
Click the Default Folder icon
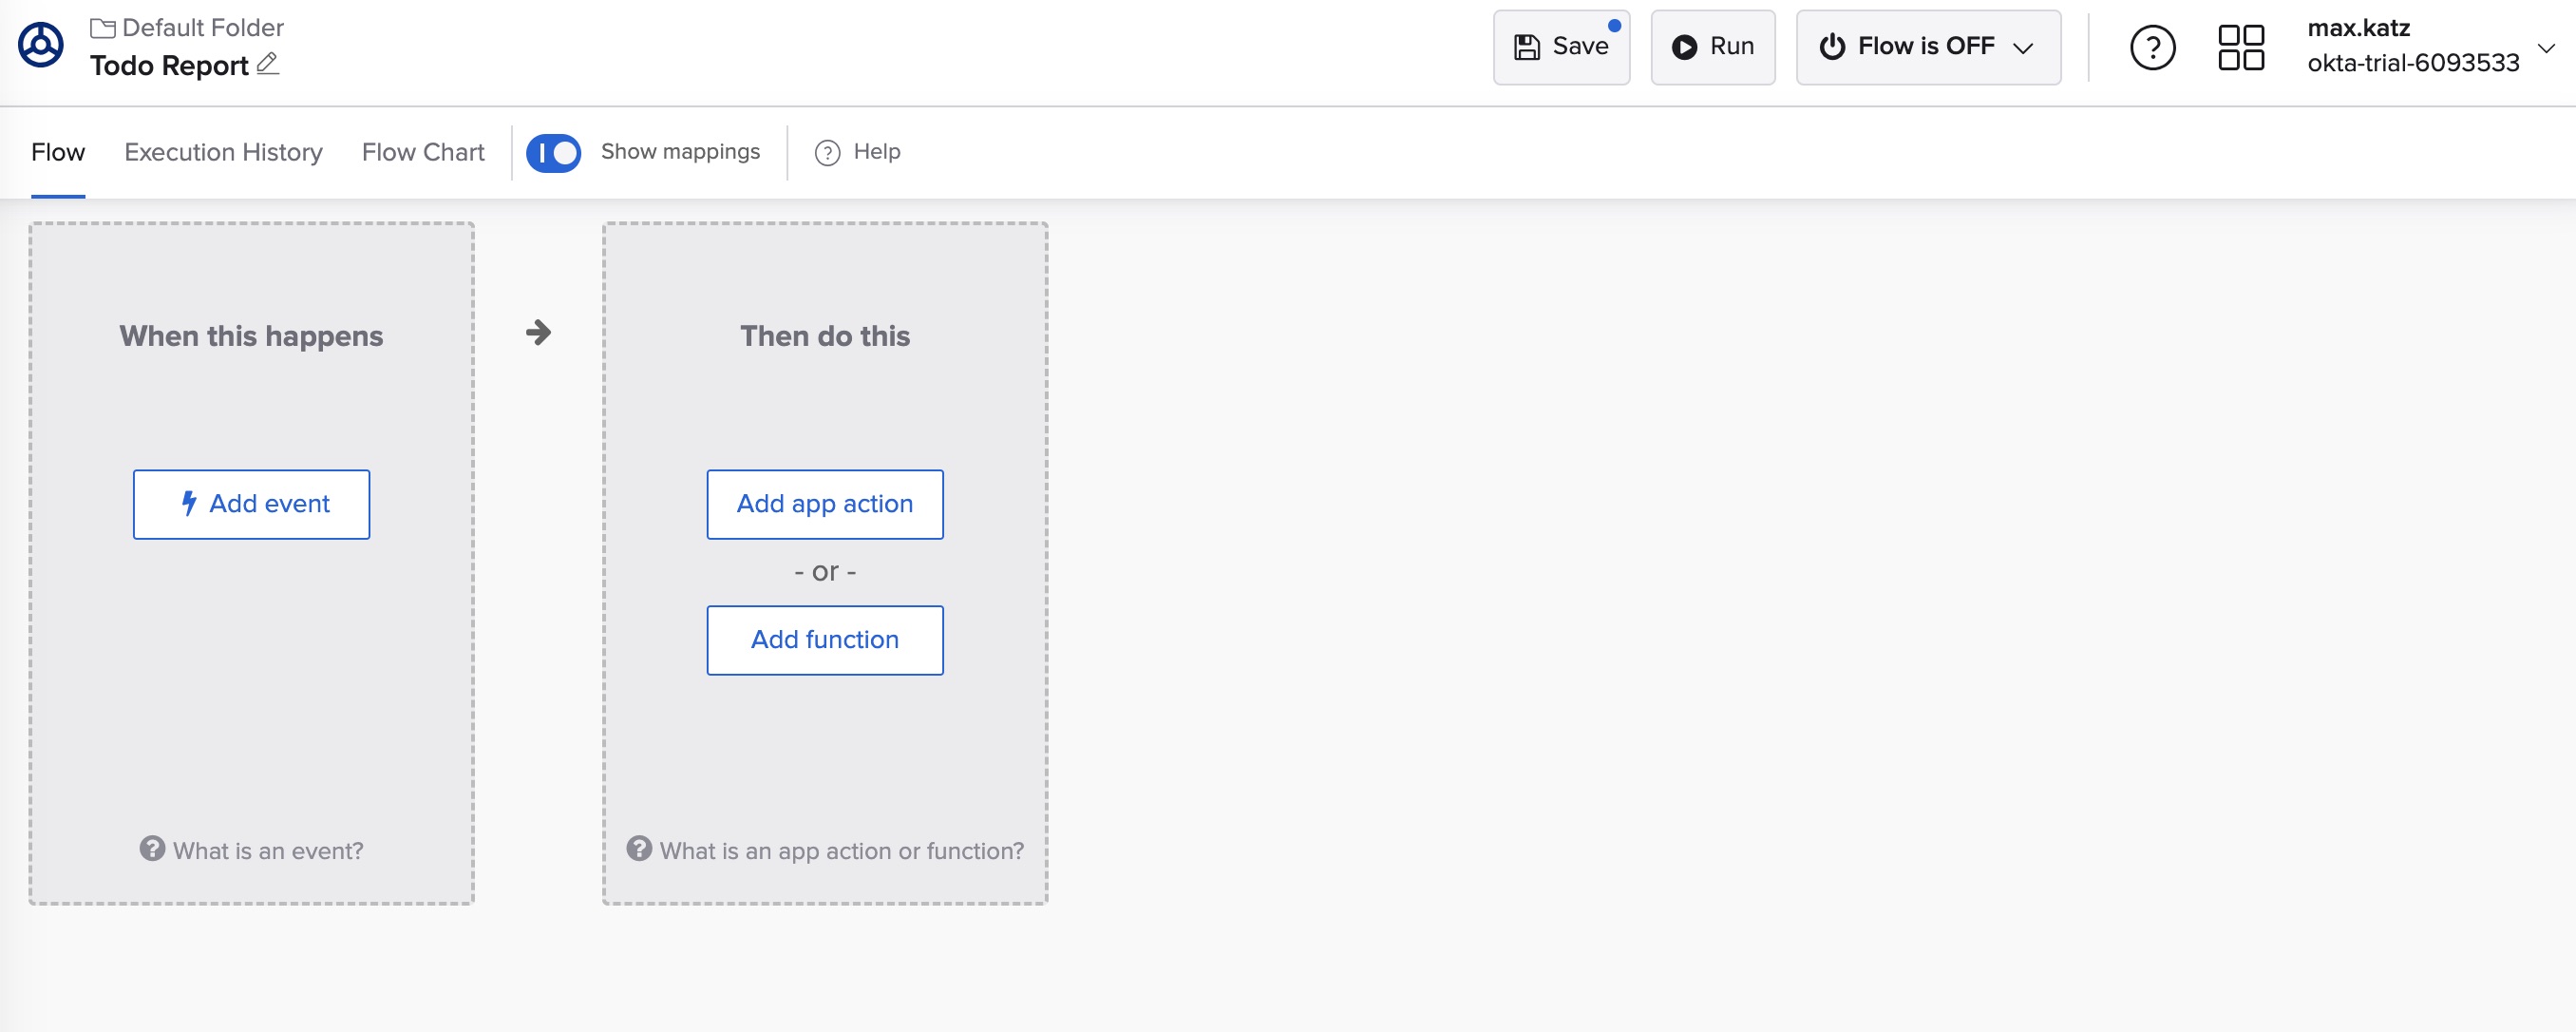pos(102,28)
